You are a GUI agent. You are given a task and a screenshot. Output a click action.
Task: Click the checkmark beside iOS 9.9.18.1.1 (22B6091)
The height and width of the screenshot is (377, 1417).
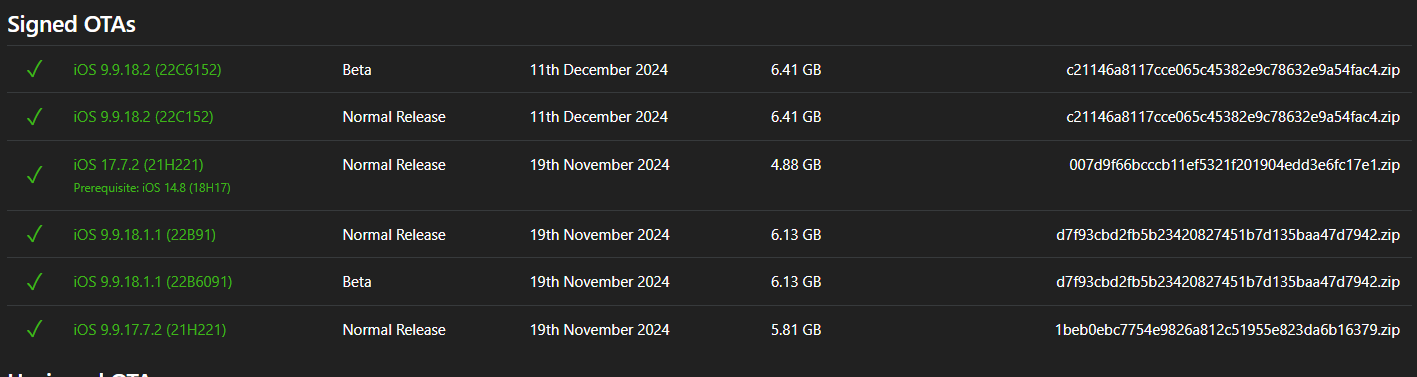(34, 282)
